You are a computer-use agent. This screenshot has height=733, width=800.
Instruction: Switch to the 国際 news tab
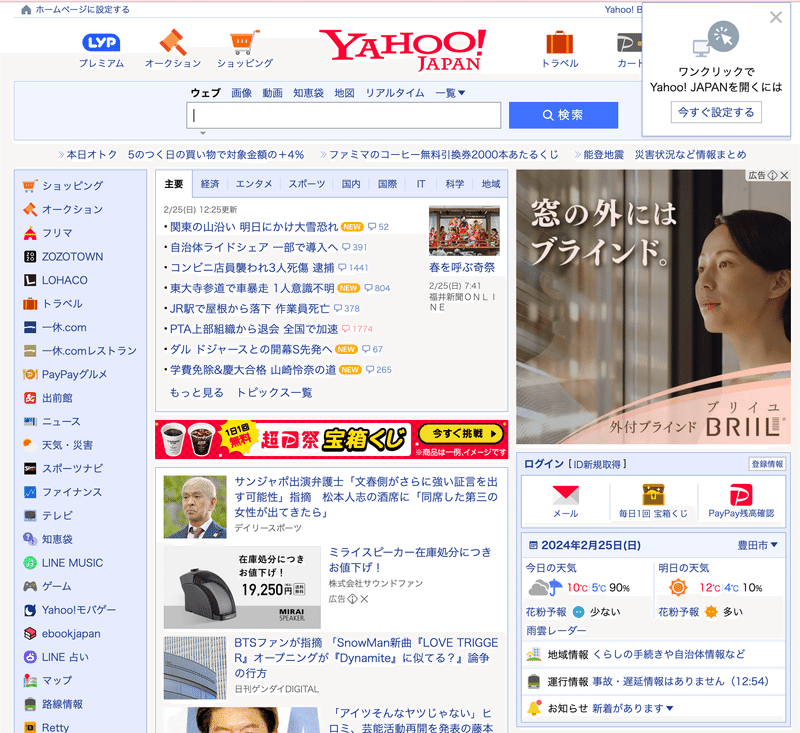387,184
